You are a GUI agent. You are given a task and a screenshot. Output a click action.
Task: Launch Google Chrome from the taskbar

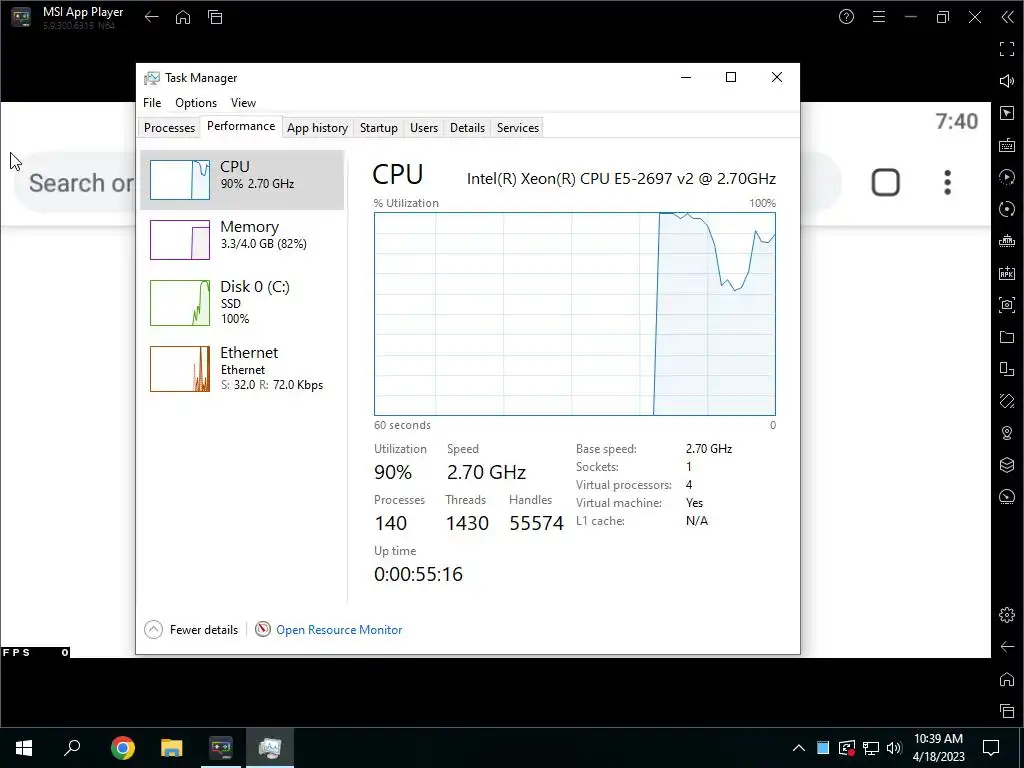click(x=123, y=748)
